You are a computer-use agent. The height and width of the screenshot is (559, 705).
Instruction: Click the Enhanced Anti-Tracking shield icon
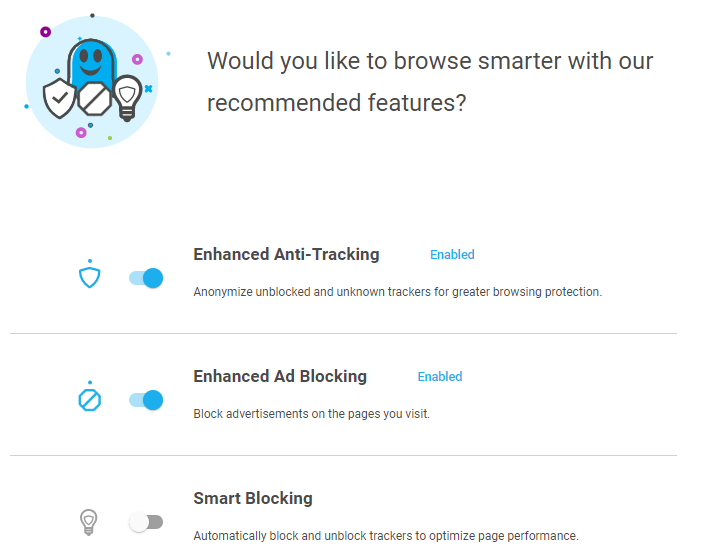(x=90, y=276)
